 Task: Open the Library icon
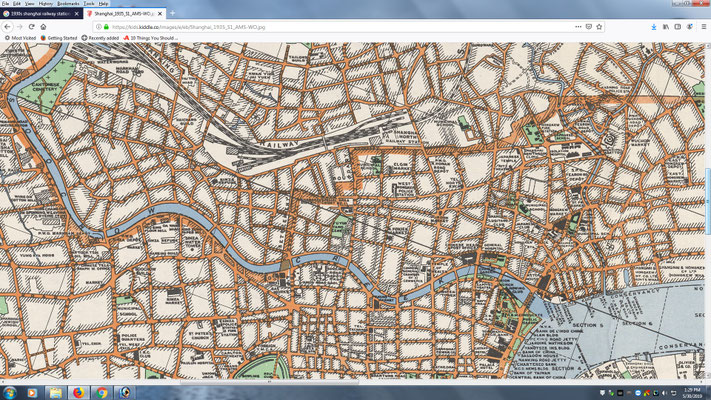pos(666,27)
